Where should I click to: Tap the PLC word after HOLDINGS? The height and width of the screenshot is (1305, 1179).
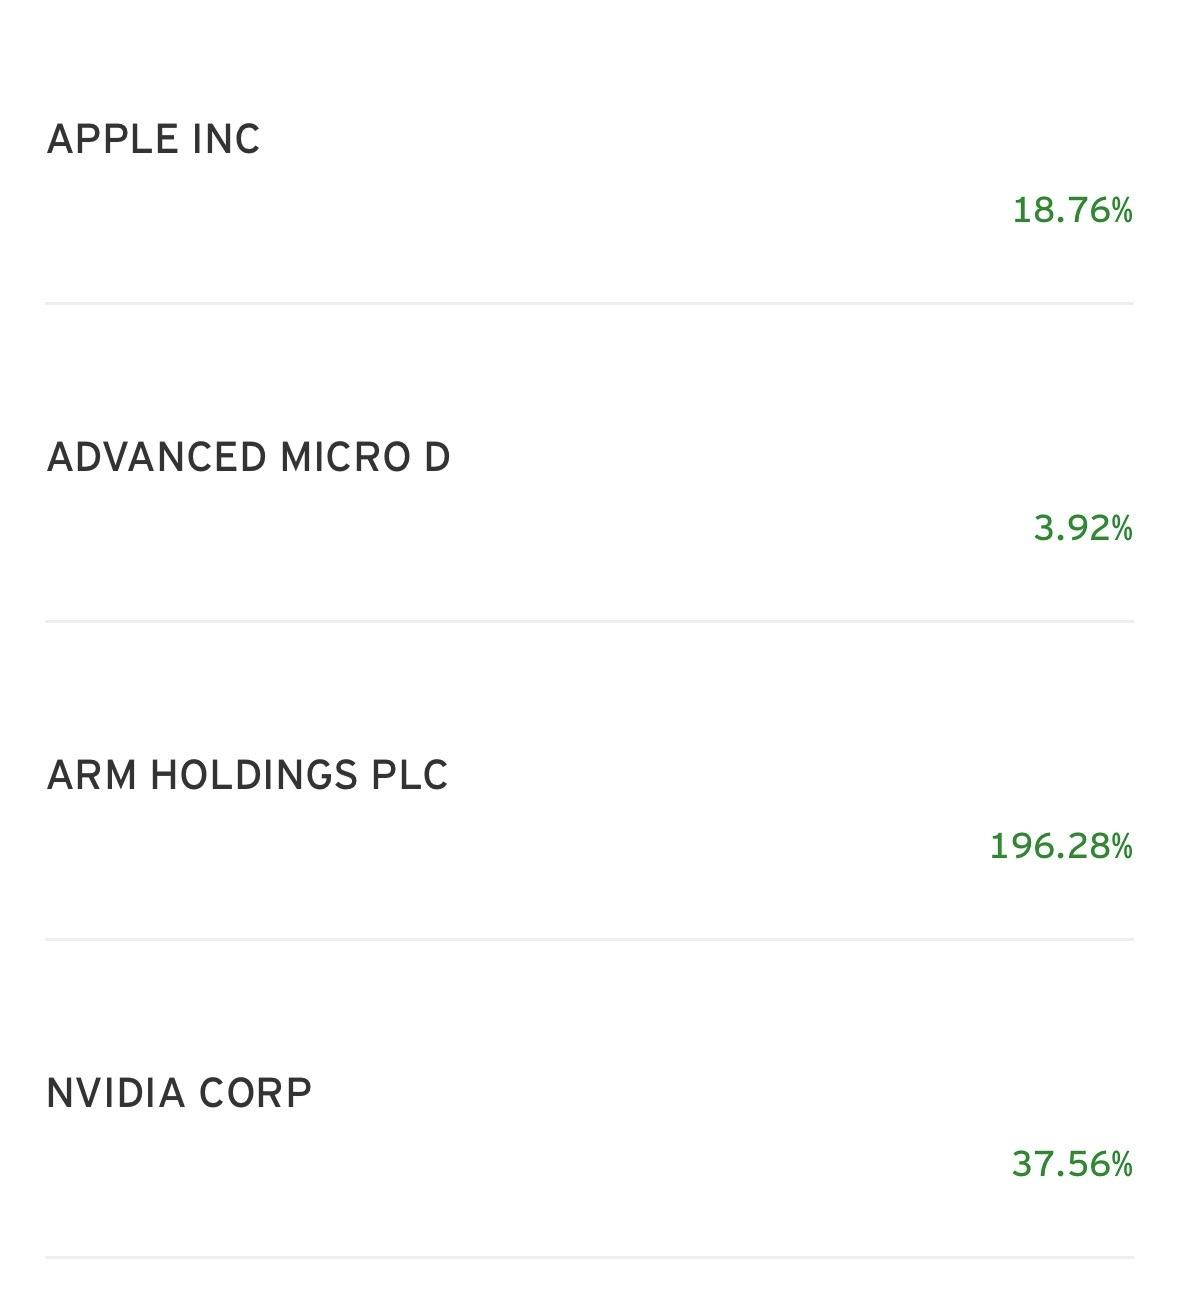coord(410,776)
